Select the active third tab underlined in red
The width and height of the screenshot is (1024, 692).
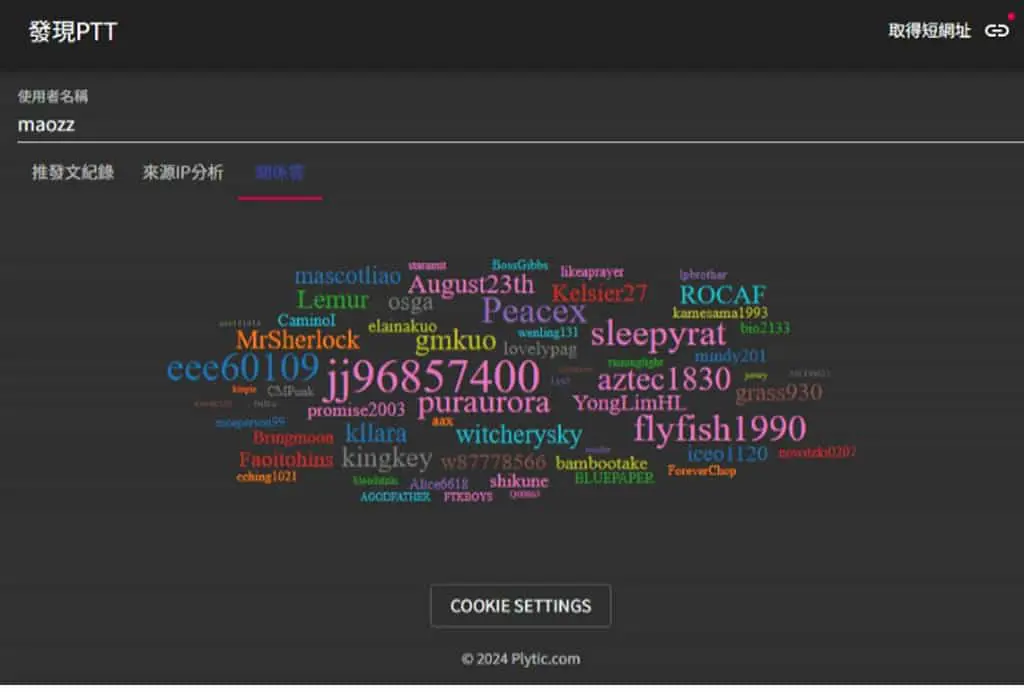(x=280, y=172)
